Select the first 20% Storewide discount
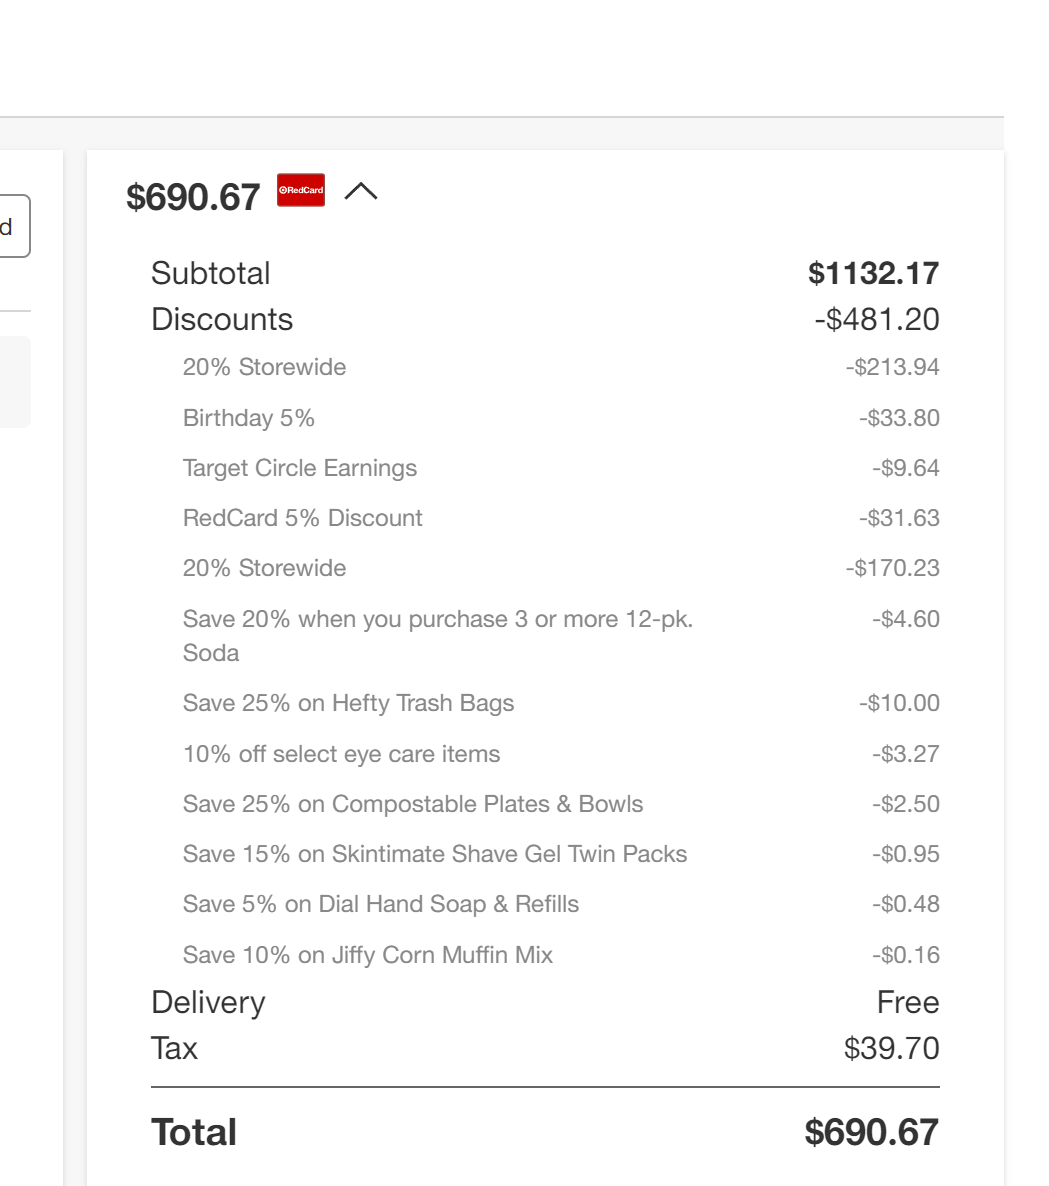The image size is (1049, 1186). [x=560, y=367]
